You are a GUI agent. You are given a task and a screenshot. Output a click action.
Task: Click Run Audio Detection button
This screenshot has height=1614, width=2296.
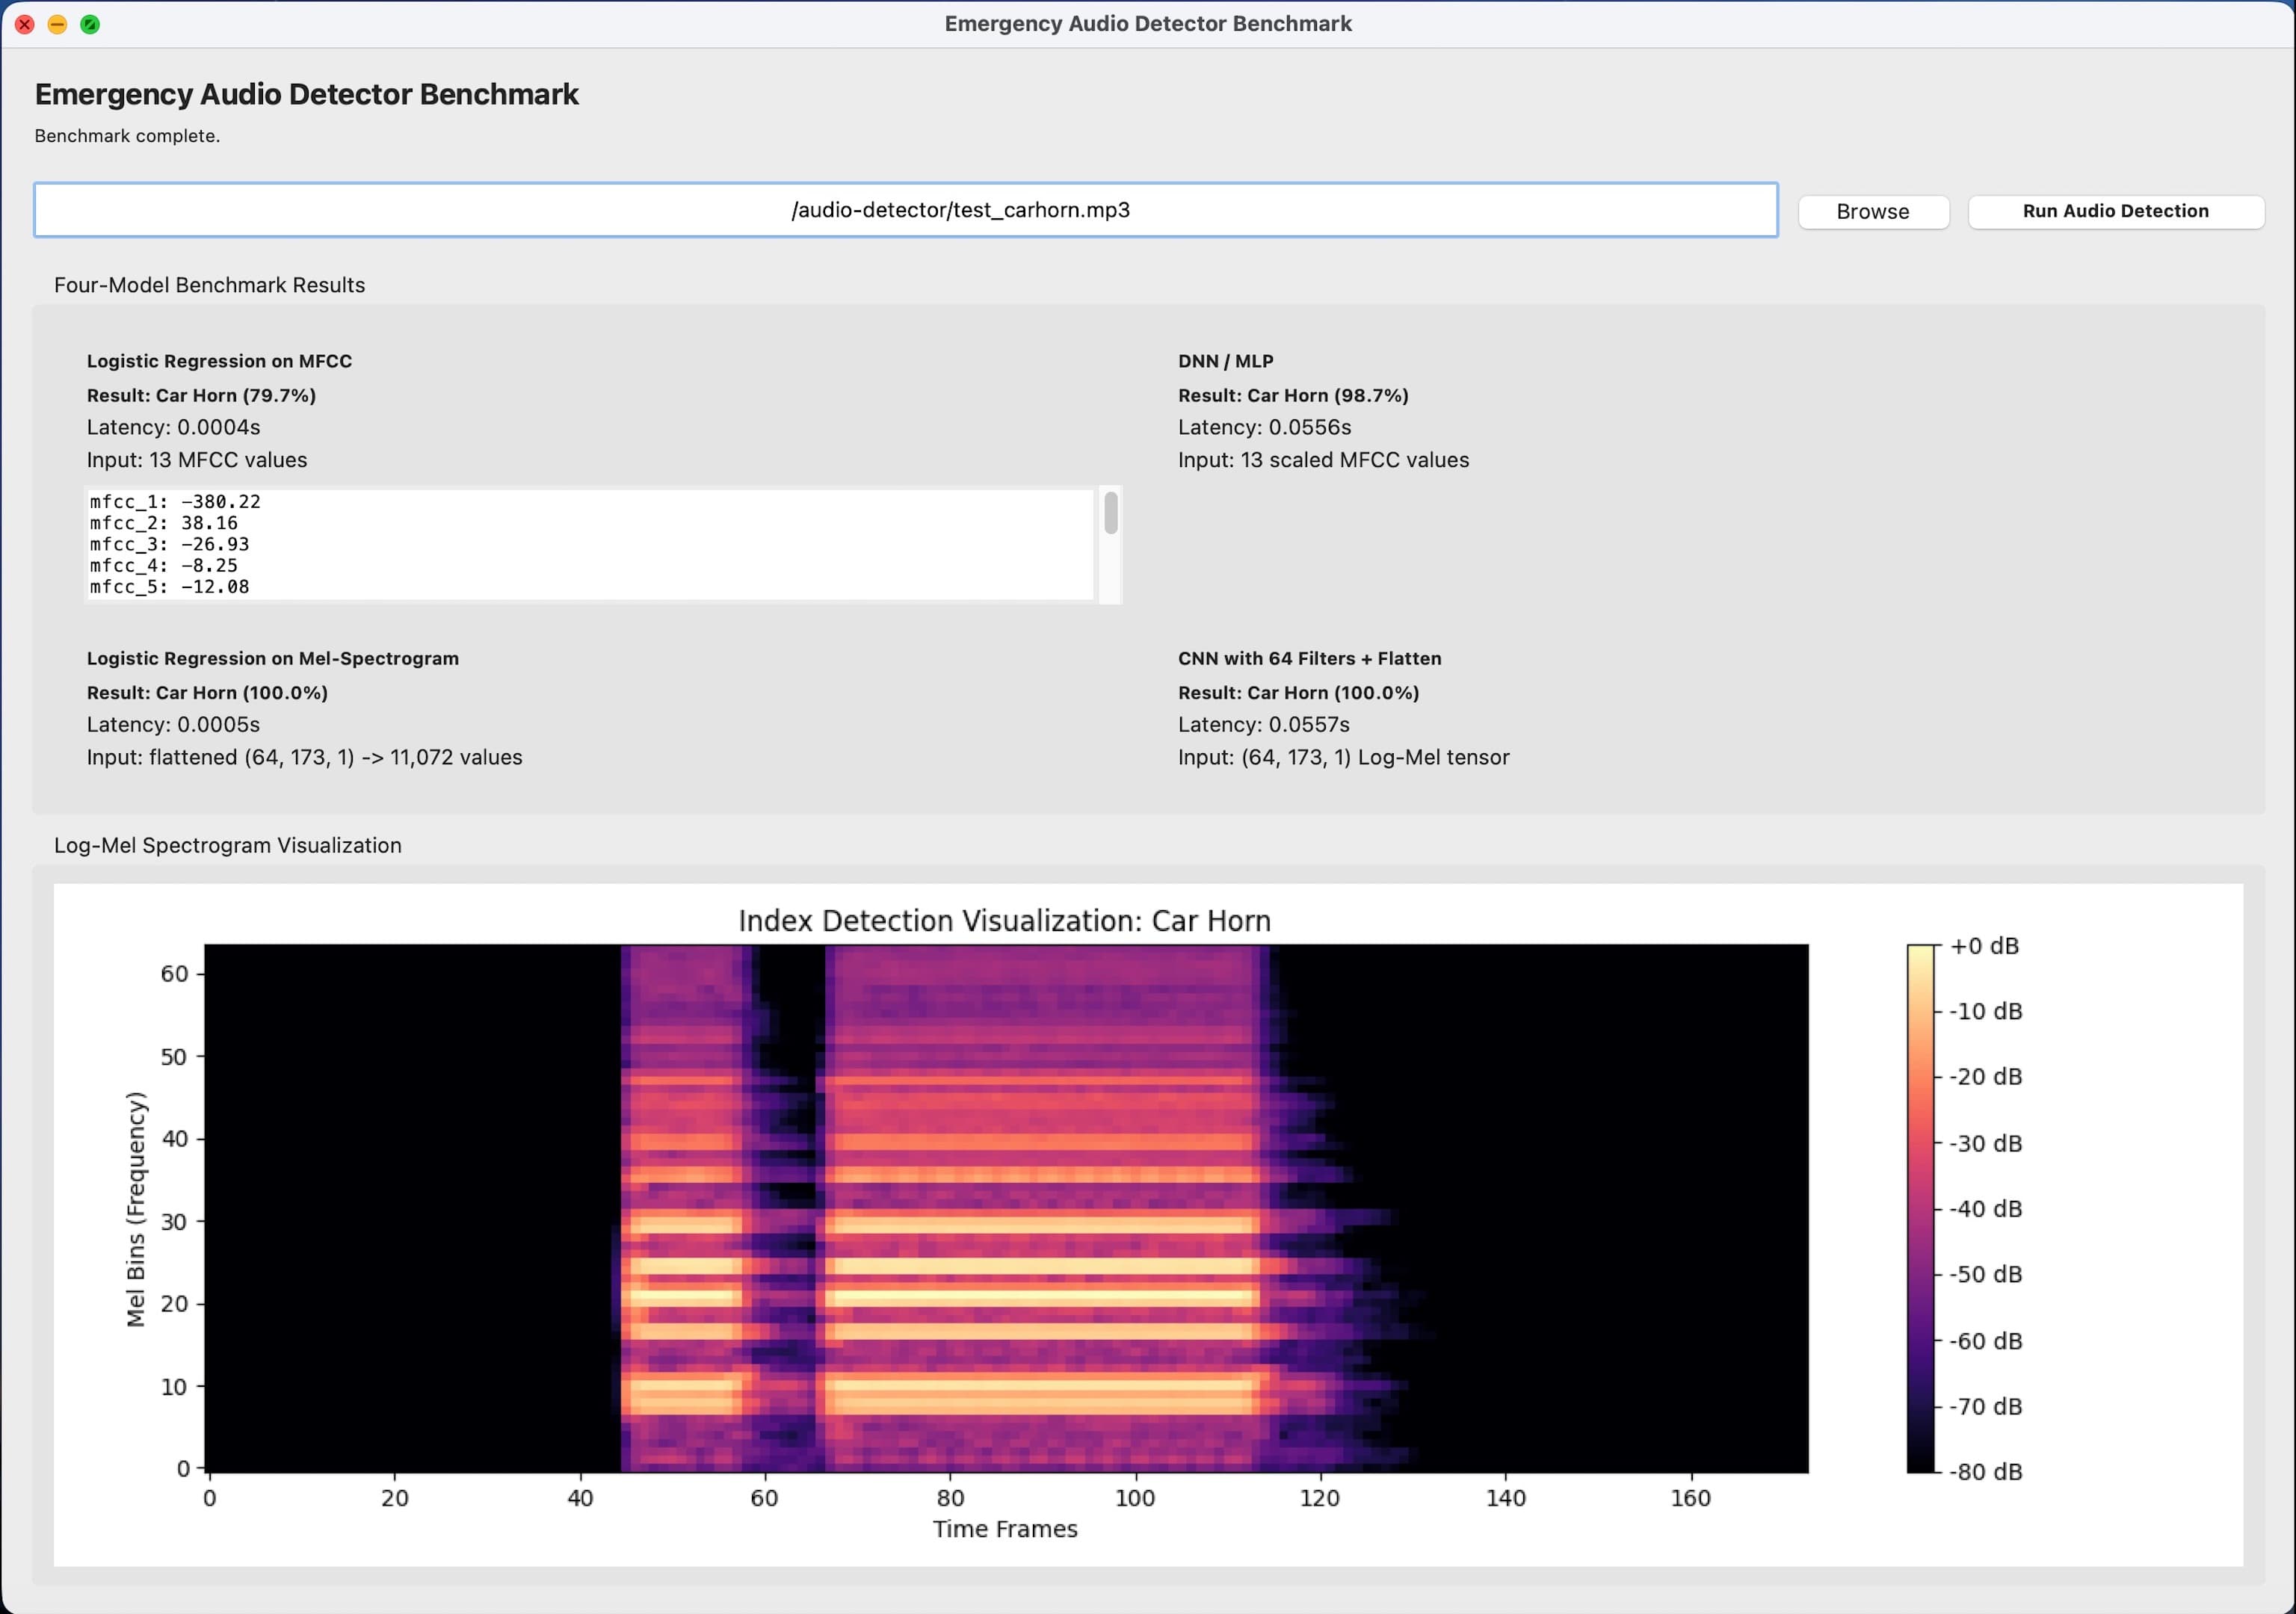click(x=2115, y=211)
